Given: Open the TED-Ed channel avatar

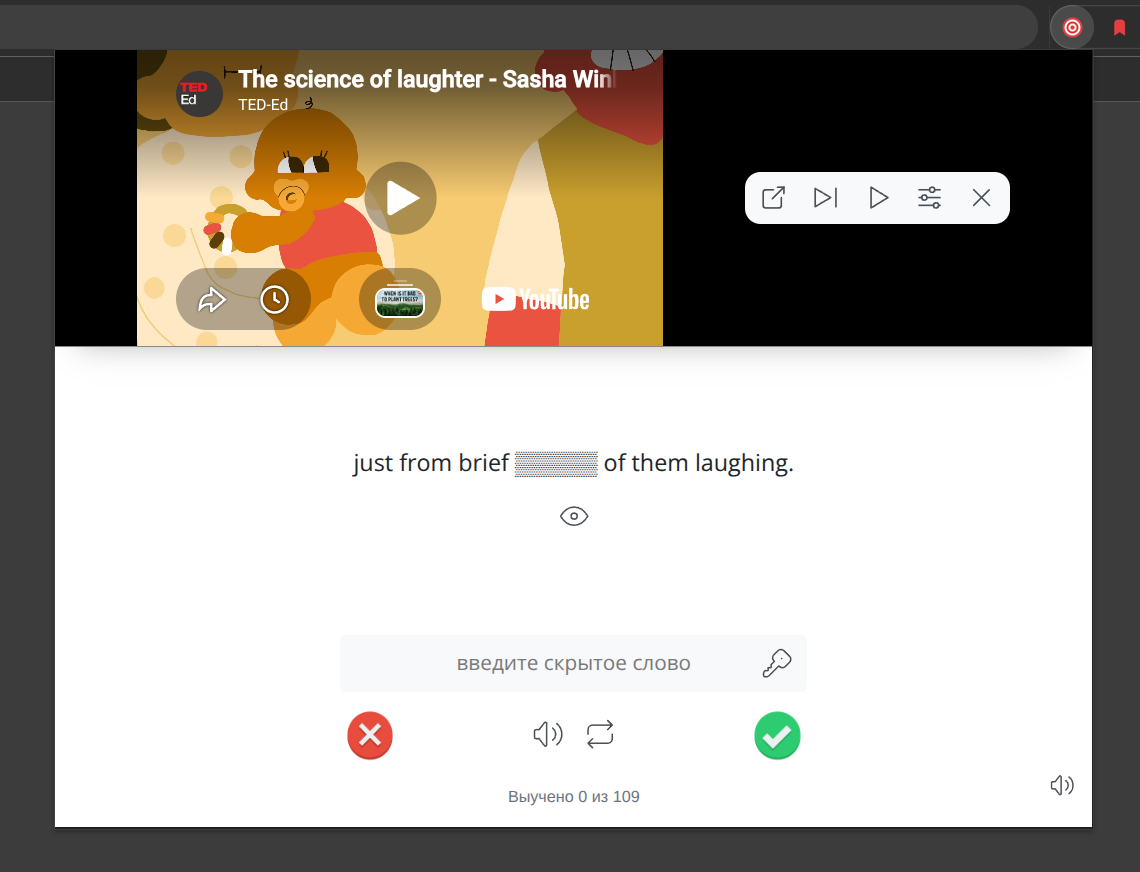Looking at the screenshot, I should point(199,94).
